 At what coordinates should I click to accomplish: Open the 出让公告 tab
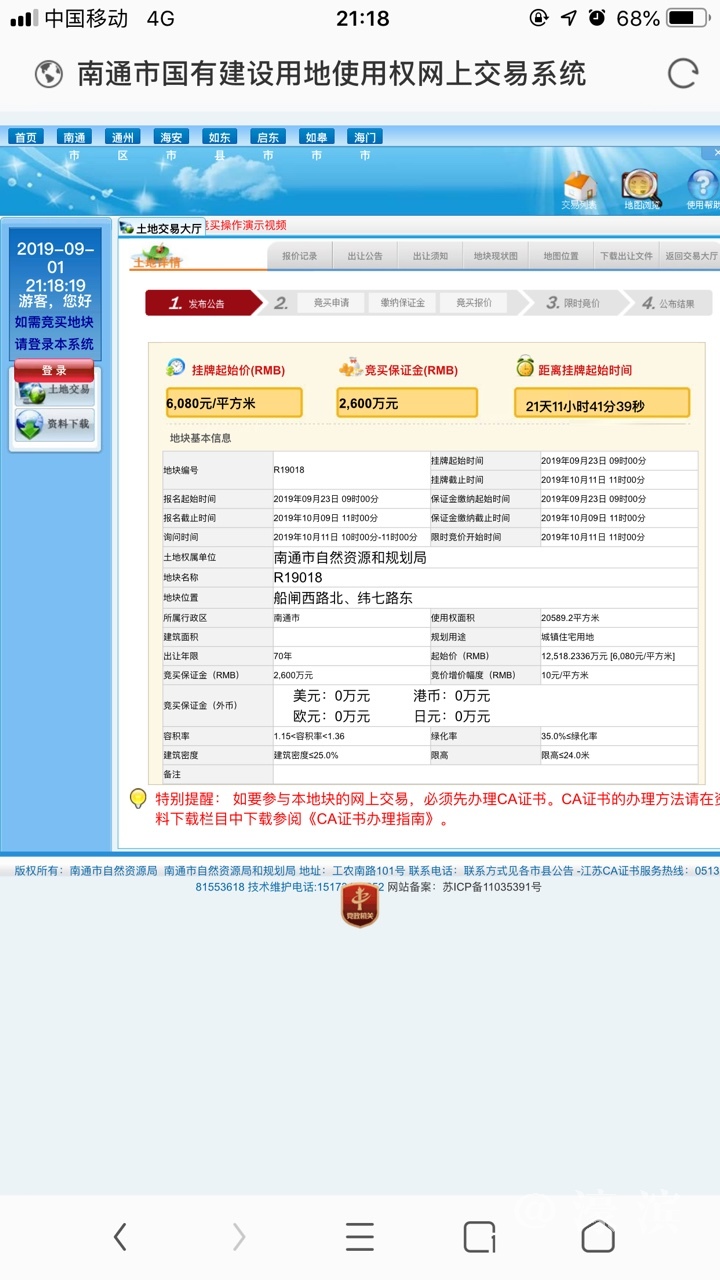tap(365, 256)
